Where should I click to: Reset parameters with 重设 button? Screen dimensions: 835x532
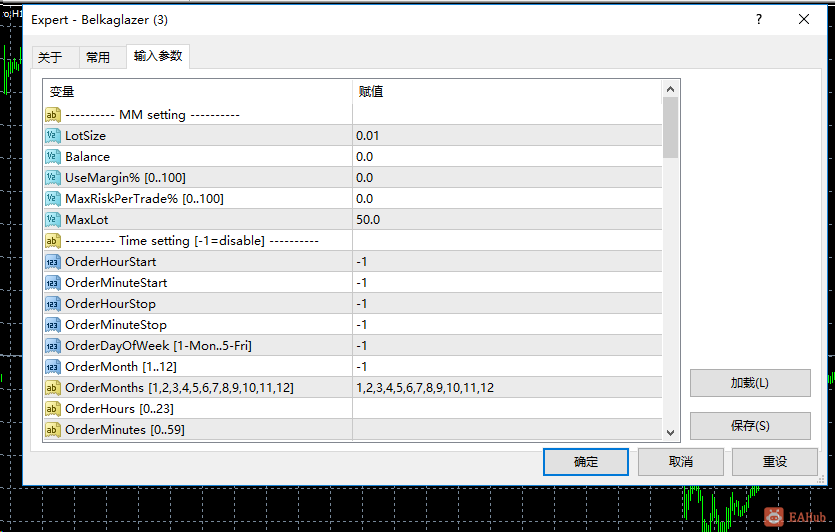(775, 462)
